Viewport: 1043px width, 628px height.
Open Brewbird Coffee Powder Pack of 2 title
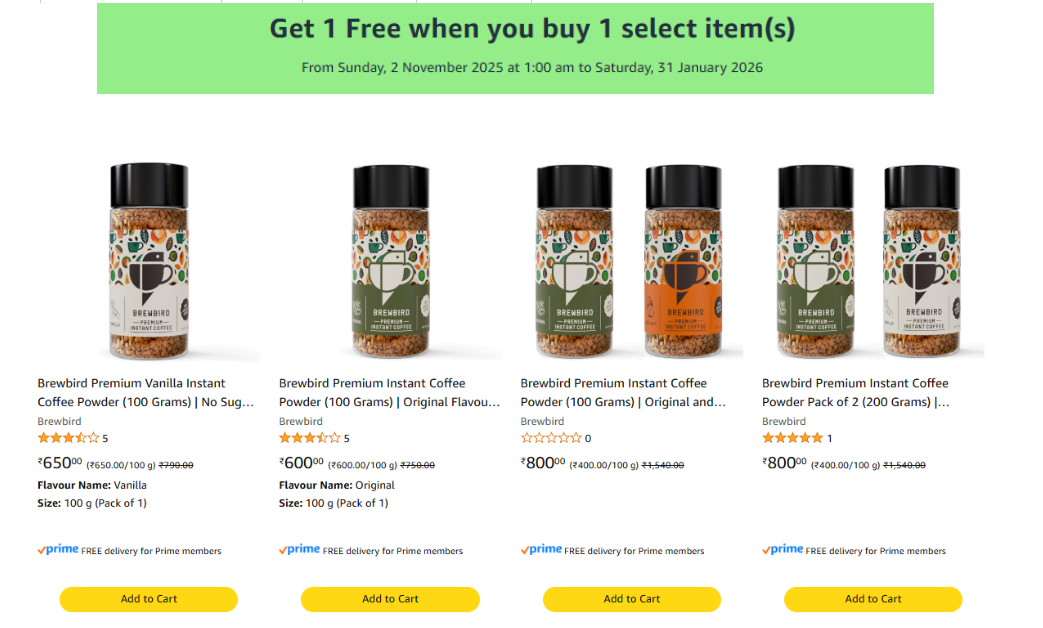point(855,392)
